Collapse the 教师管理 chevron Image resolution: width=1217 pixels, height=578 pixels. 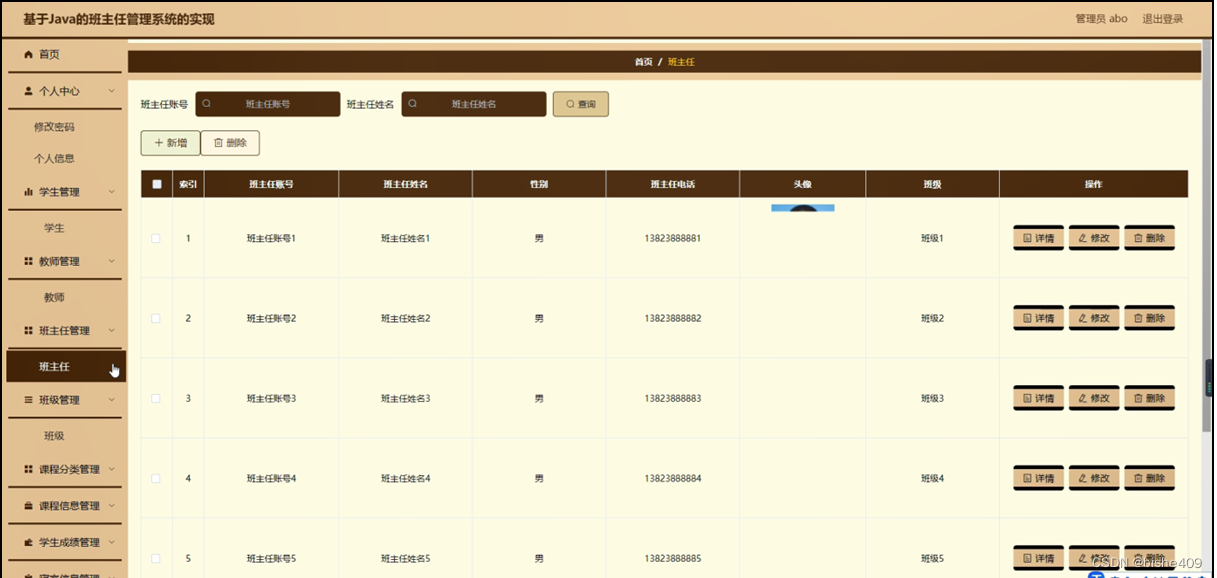pyautogui.click(x=111, y=261)
